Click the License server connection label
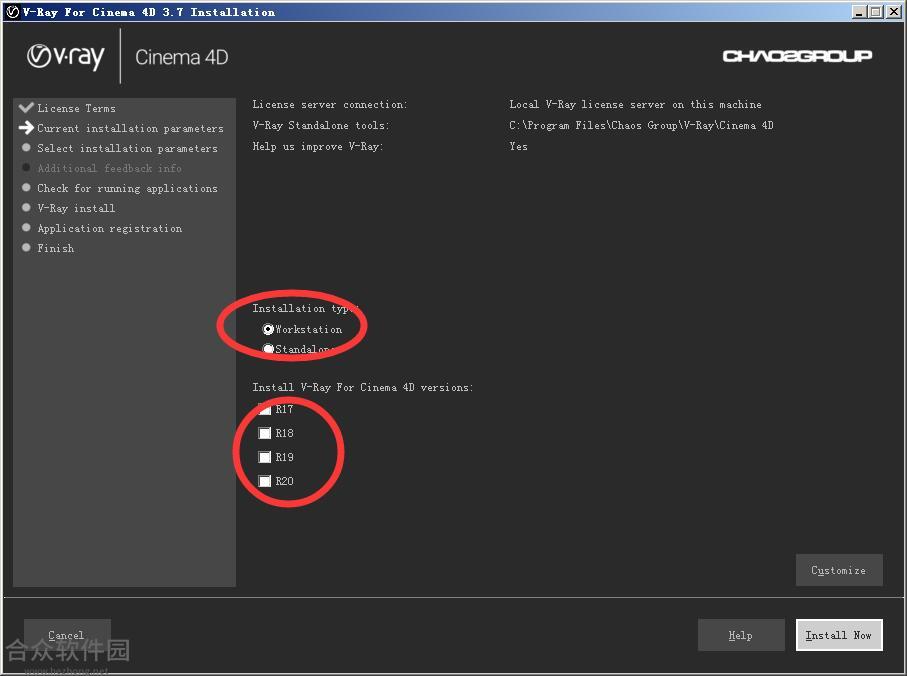Image resolution: width=907 pixels, height=676 pixels. point(330,105)
